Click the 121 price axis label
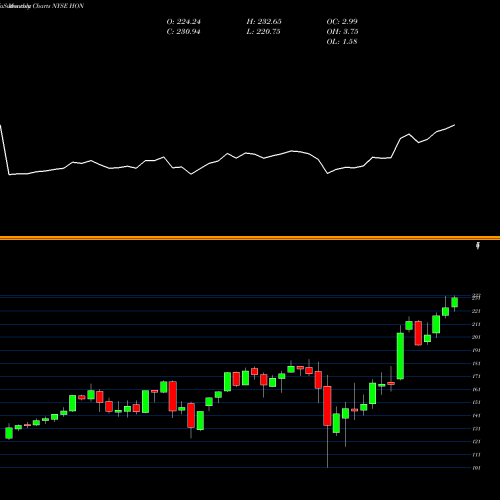Screen dimensions: 500x500 tap(476, 442)
